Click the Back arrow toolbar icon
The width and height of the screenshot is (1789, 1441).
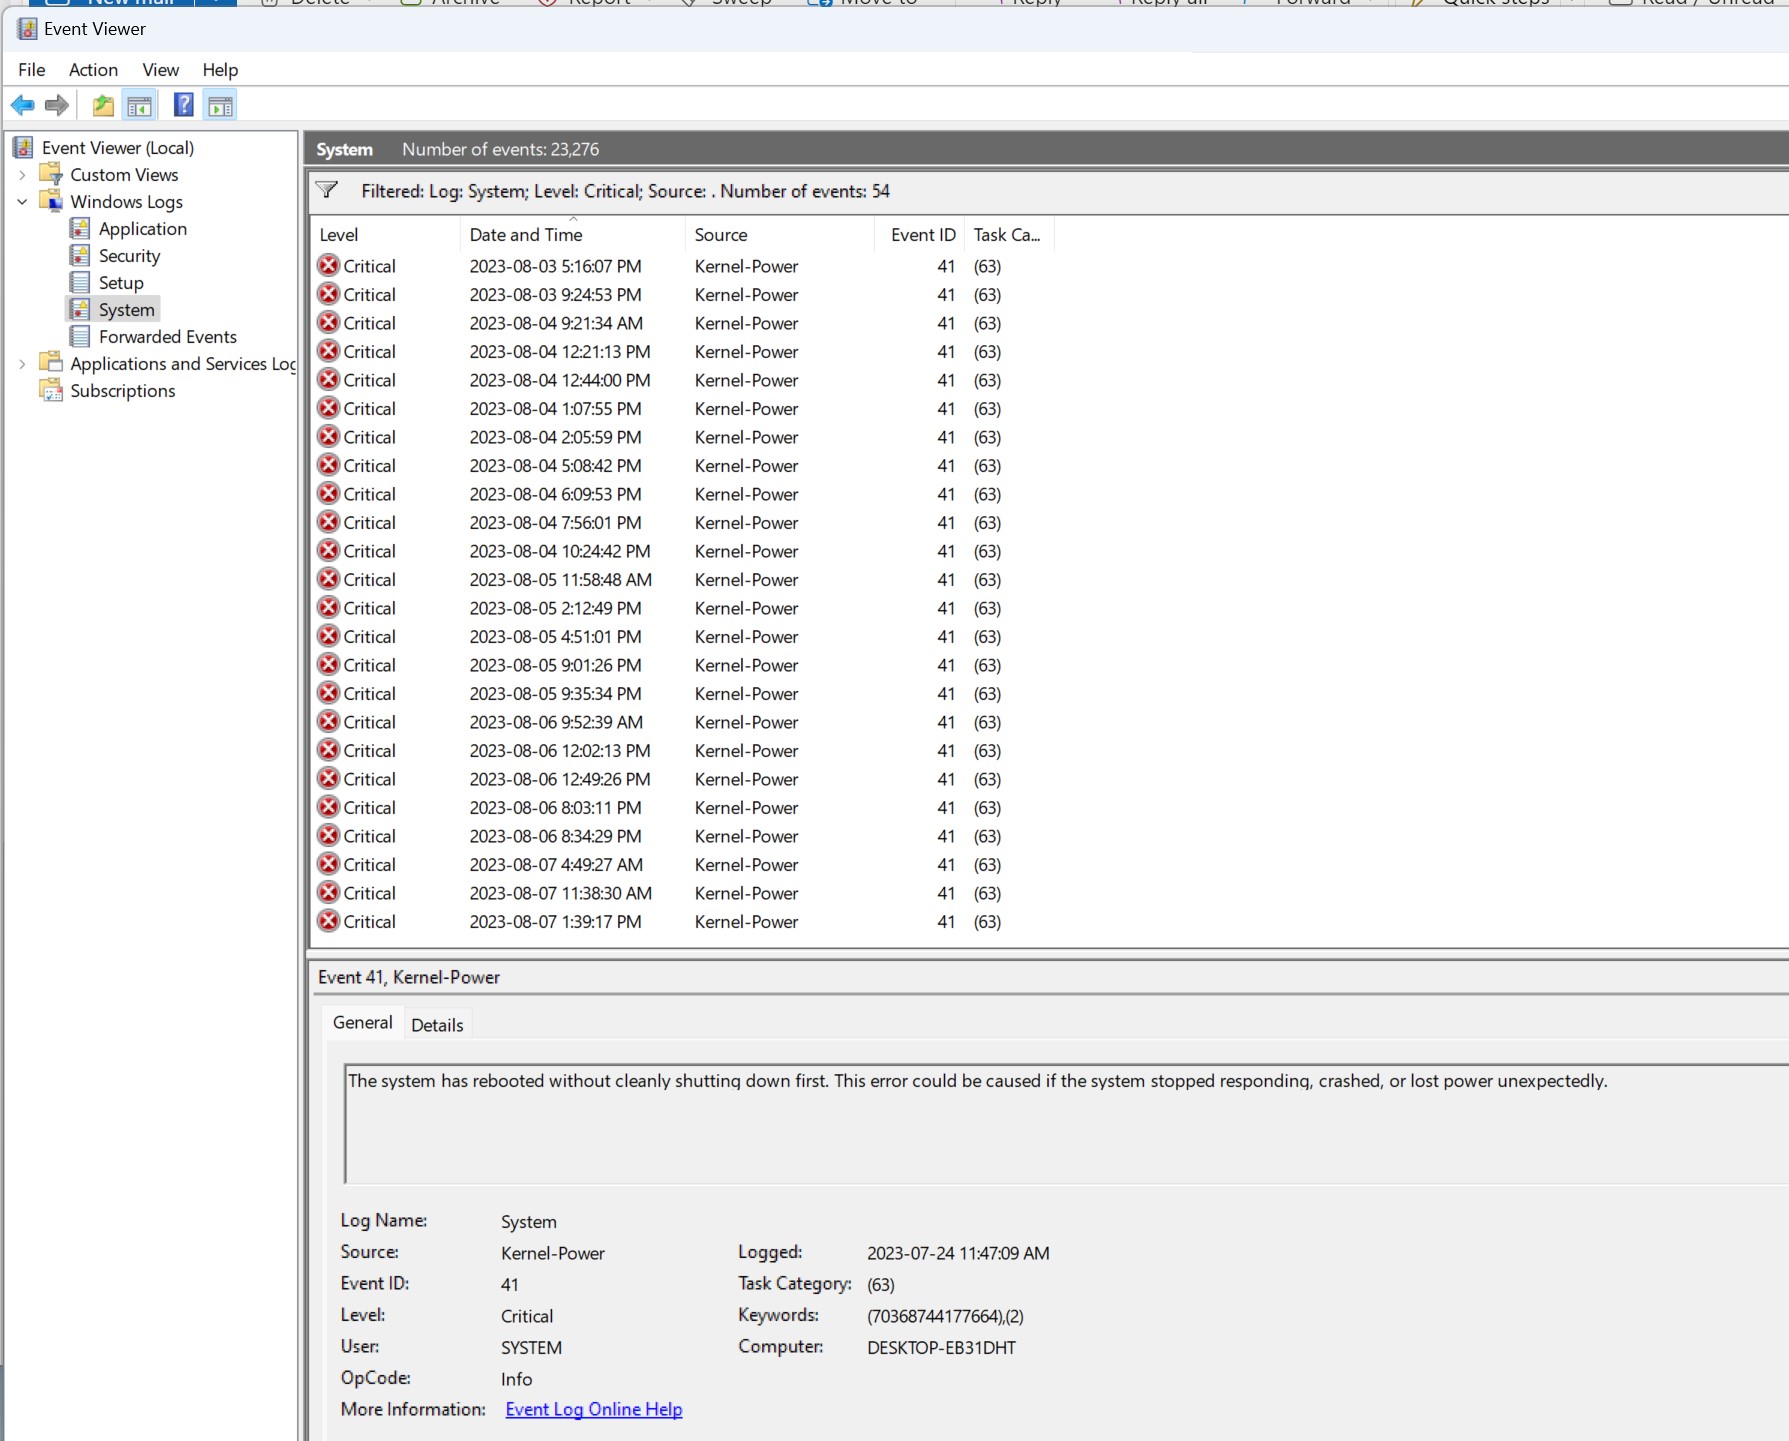(x=22, y=105)
